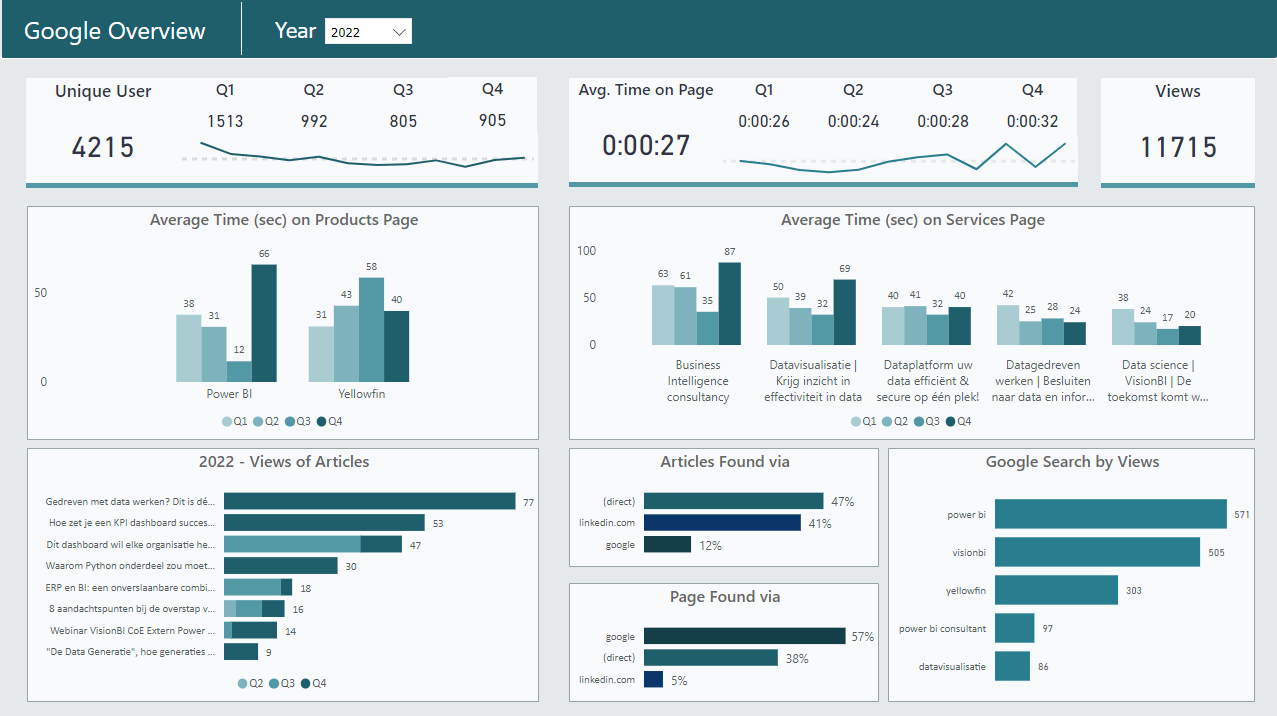Screen dimensions: 1277x716
Task: Select the Power BI Q4 bar valued 66
Action: (x=264, y=322)
